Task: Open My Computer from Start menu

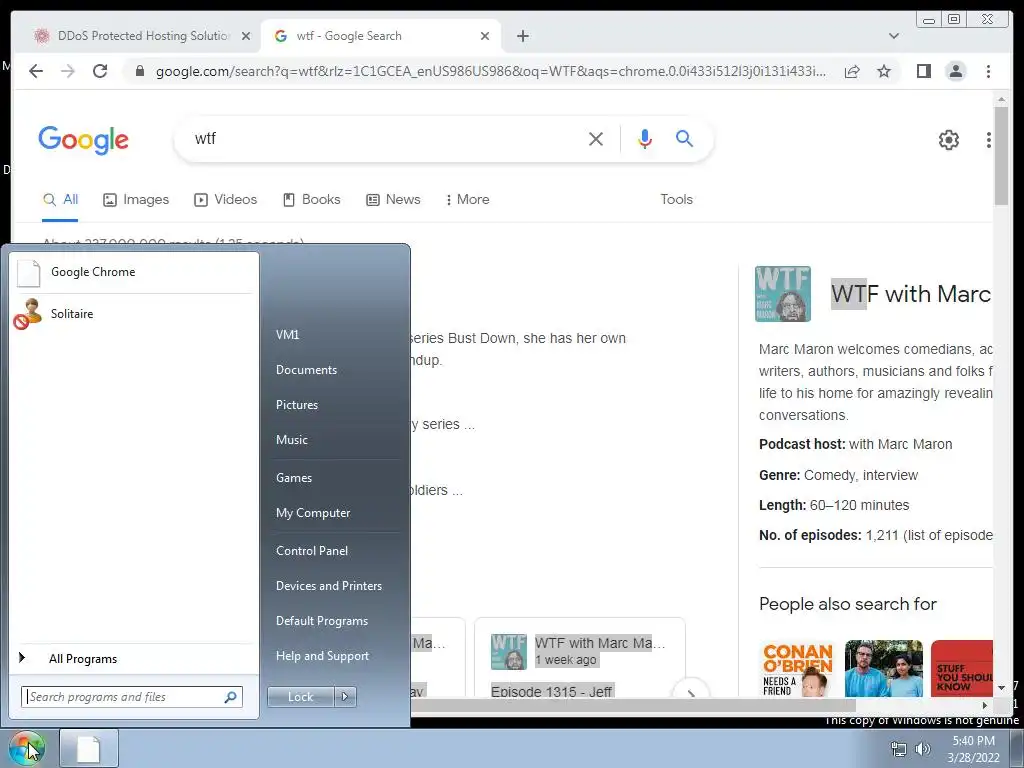Action: pyautogui.click(x=313, y=513)
